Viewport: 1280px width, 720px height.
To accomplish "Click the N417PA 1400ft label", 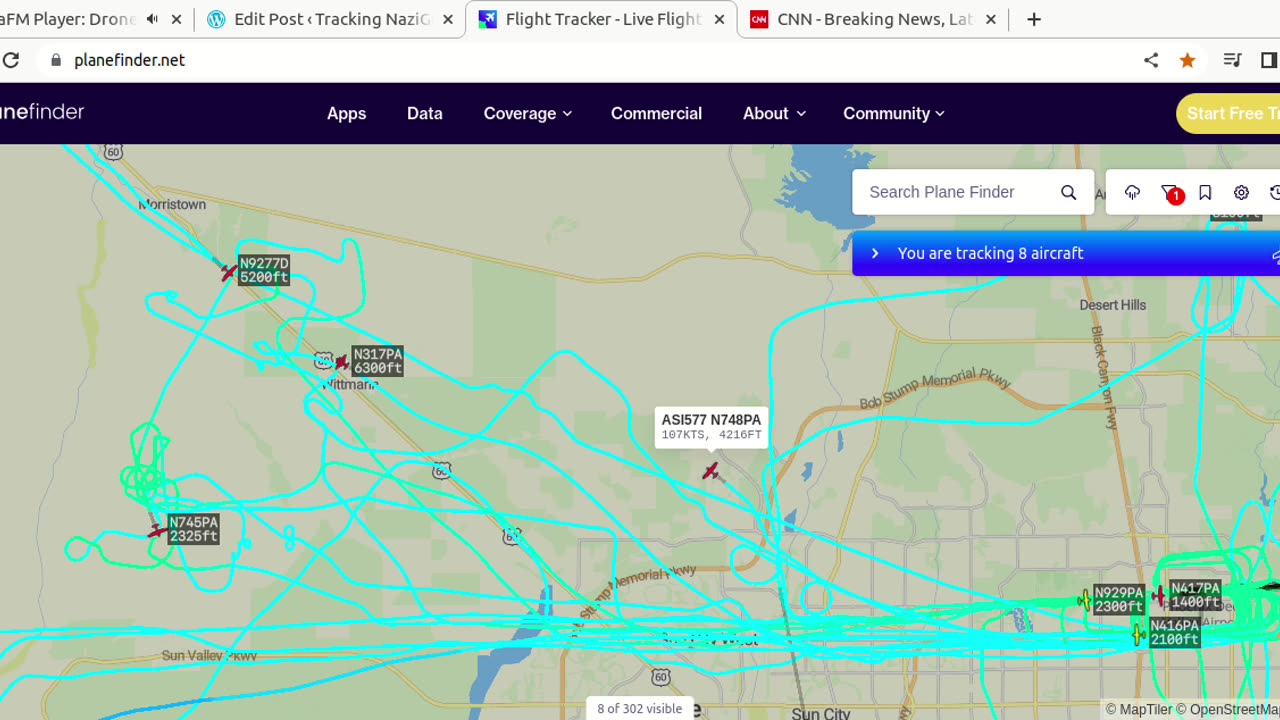I will click(1195, 595).
